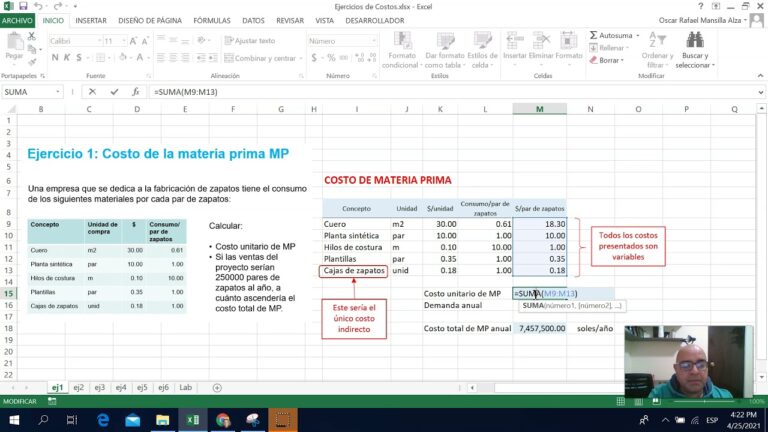This screenshot has width=768, height=432.
Task: Add a new sheet with plus icon
Action: pos(217,387)
